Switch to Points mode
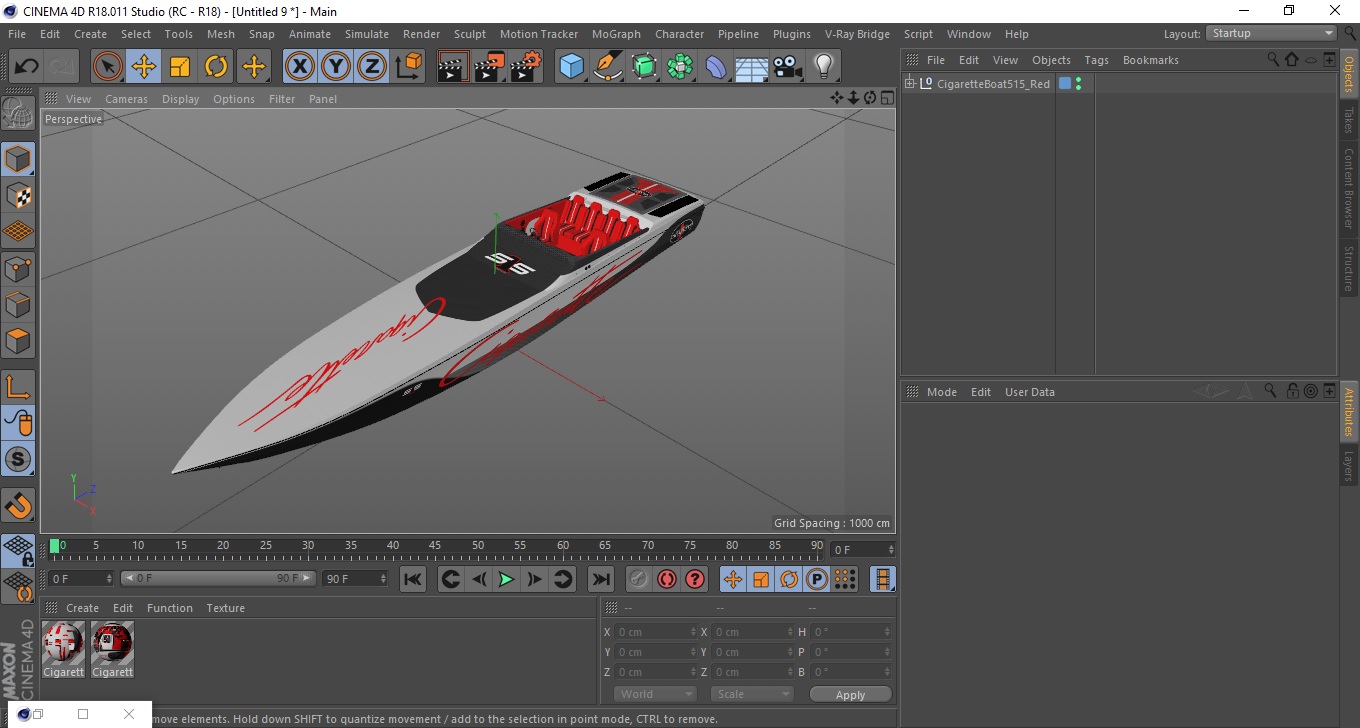This screenshot has height=728, width=1360. pos(18,268)
